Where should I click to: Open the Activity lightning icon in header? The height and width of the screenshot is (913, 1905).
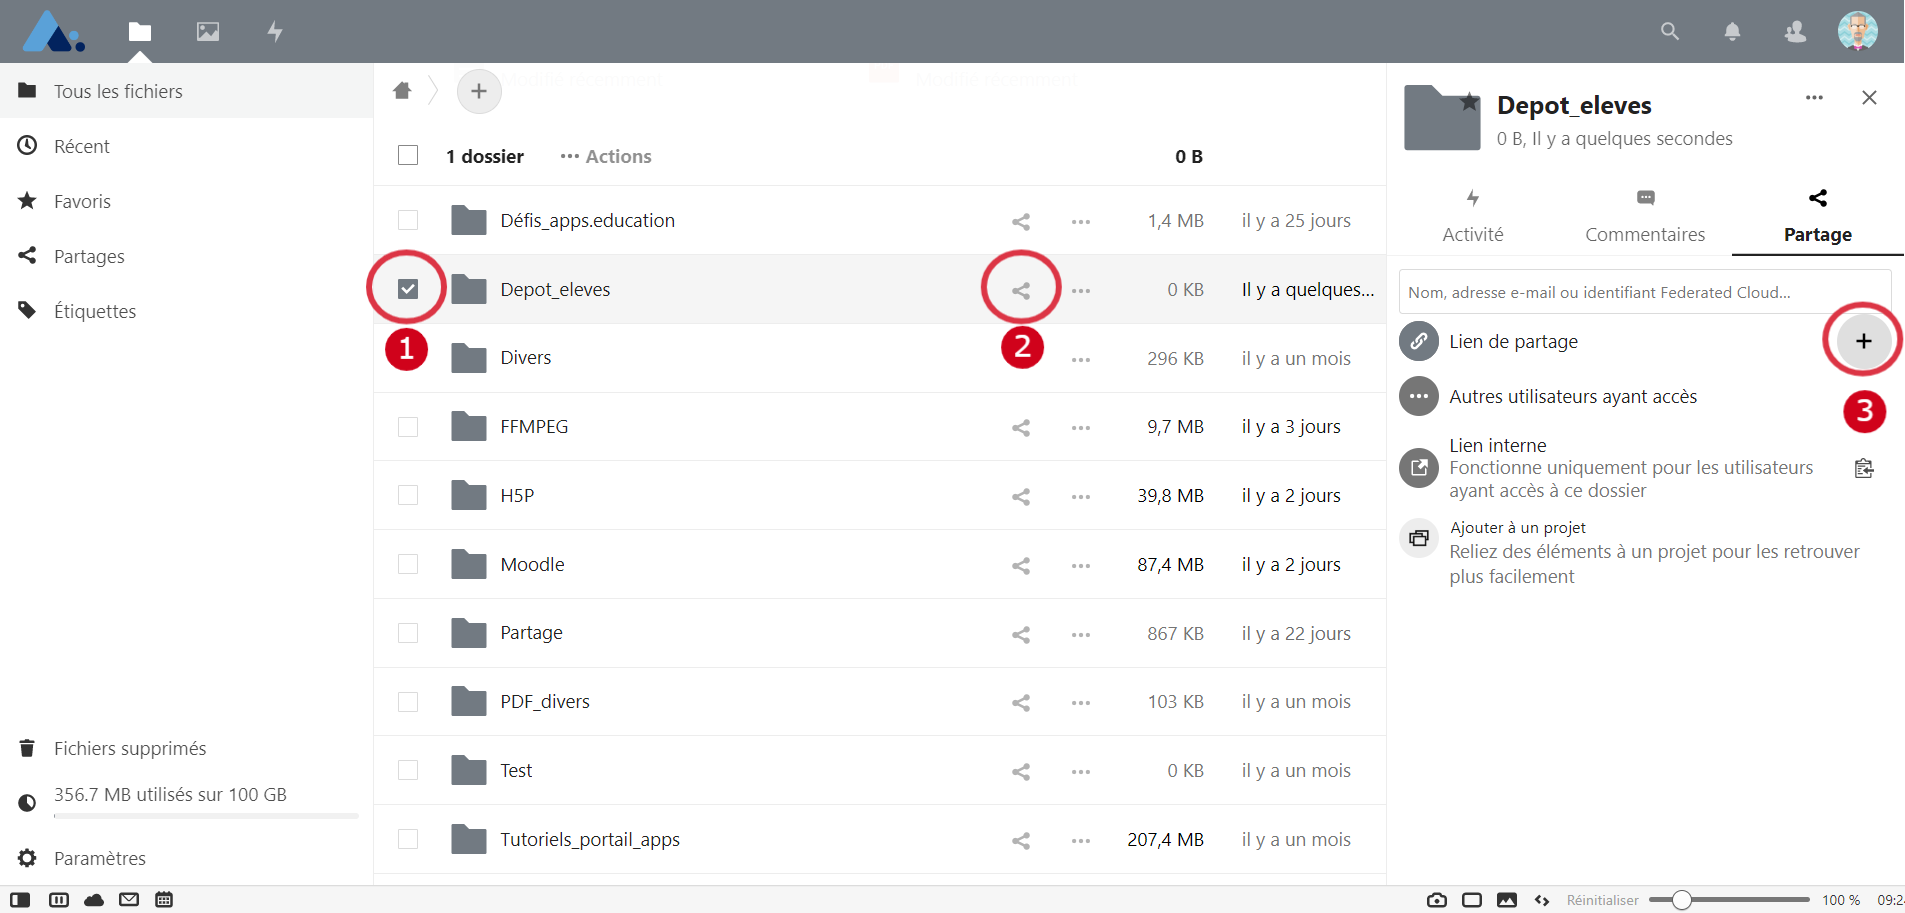click(275, 31)
